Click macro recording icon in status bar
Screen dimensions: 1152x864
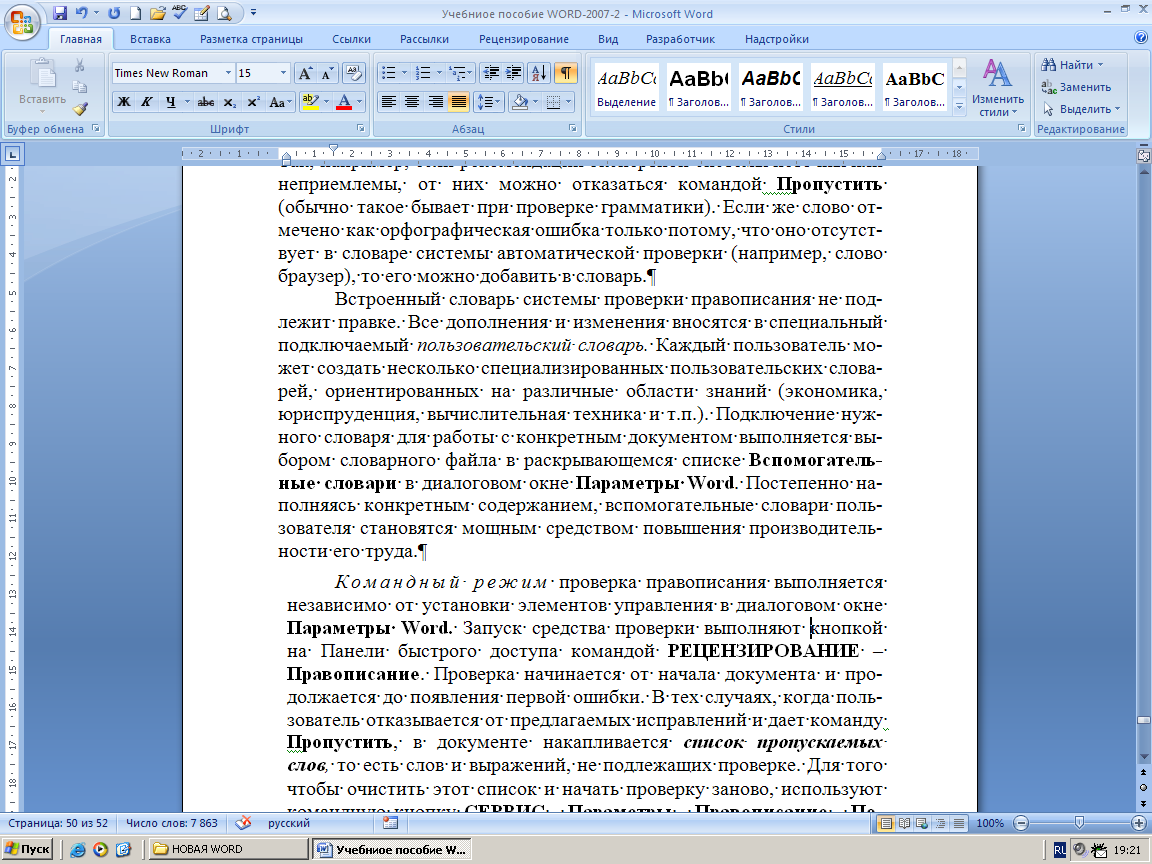click(390, 823)
